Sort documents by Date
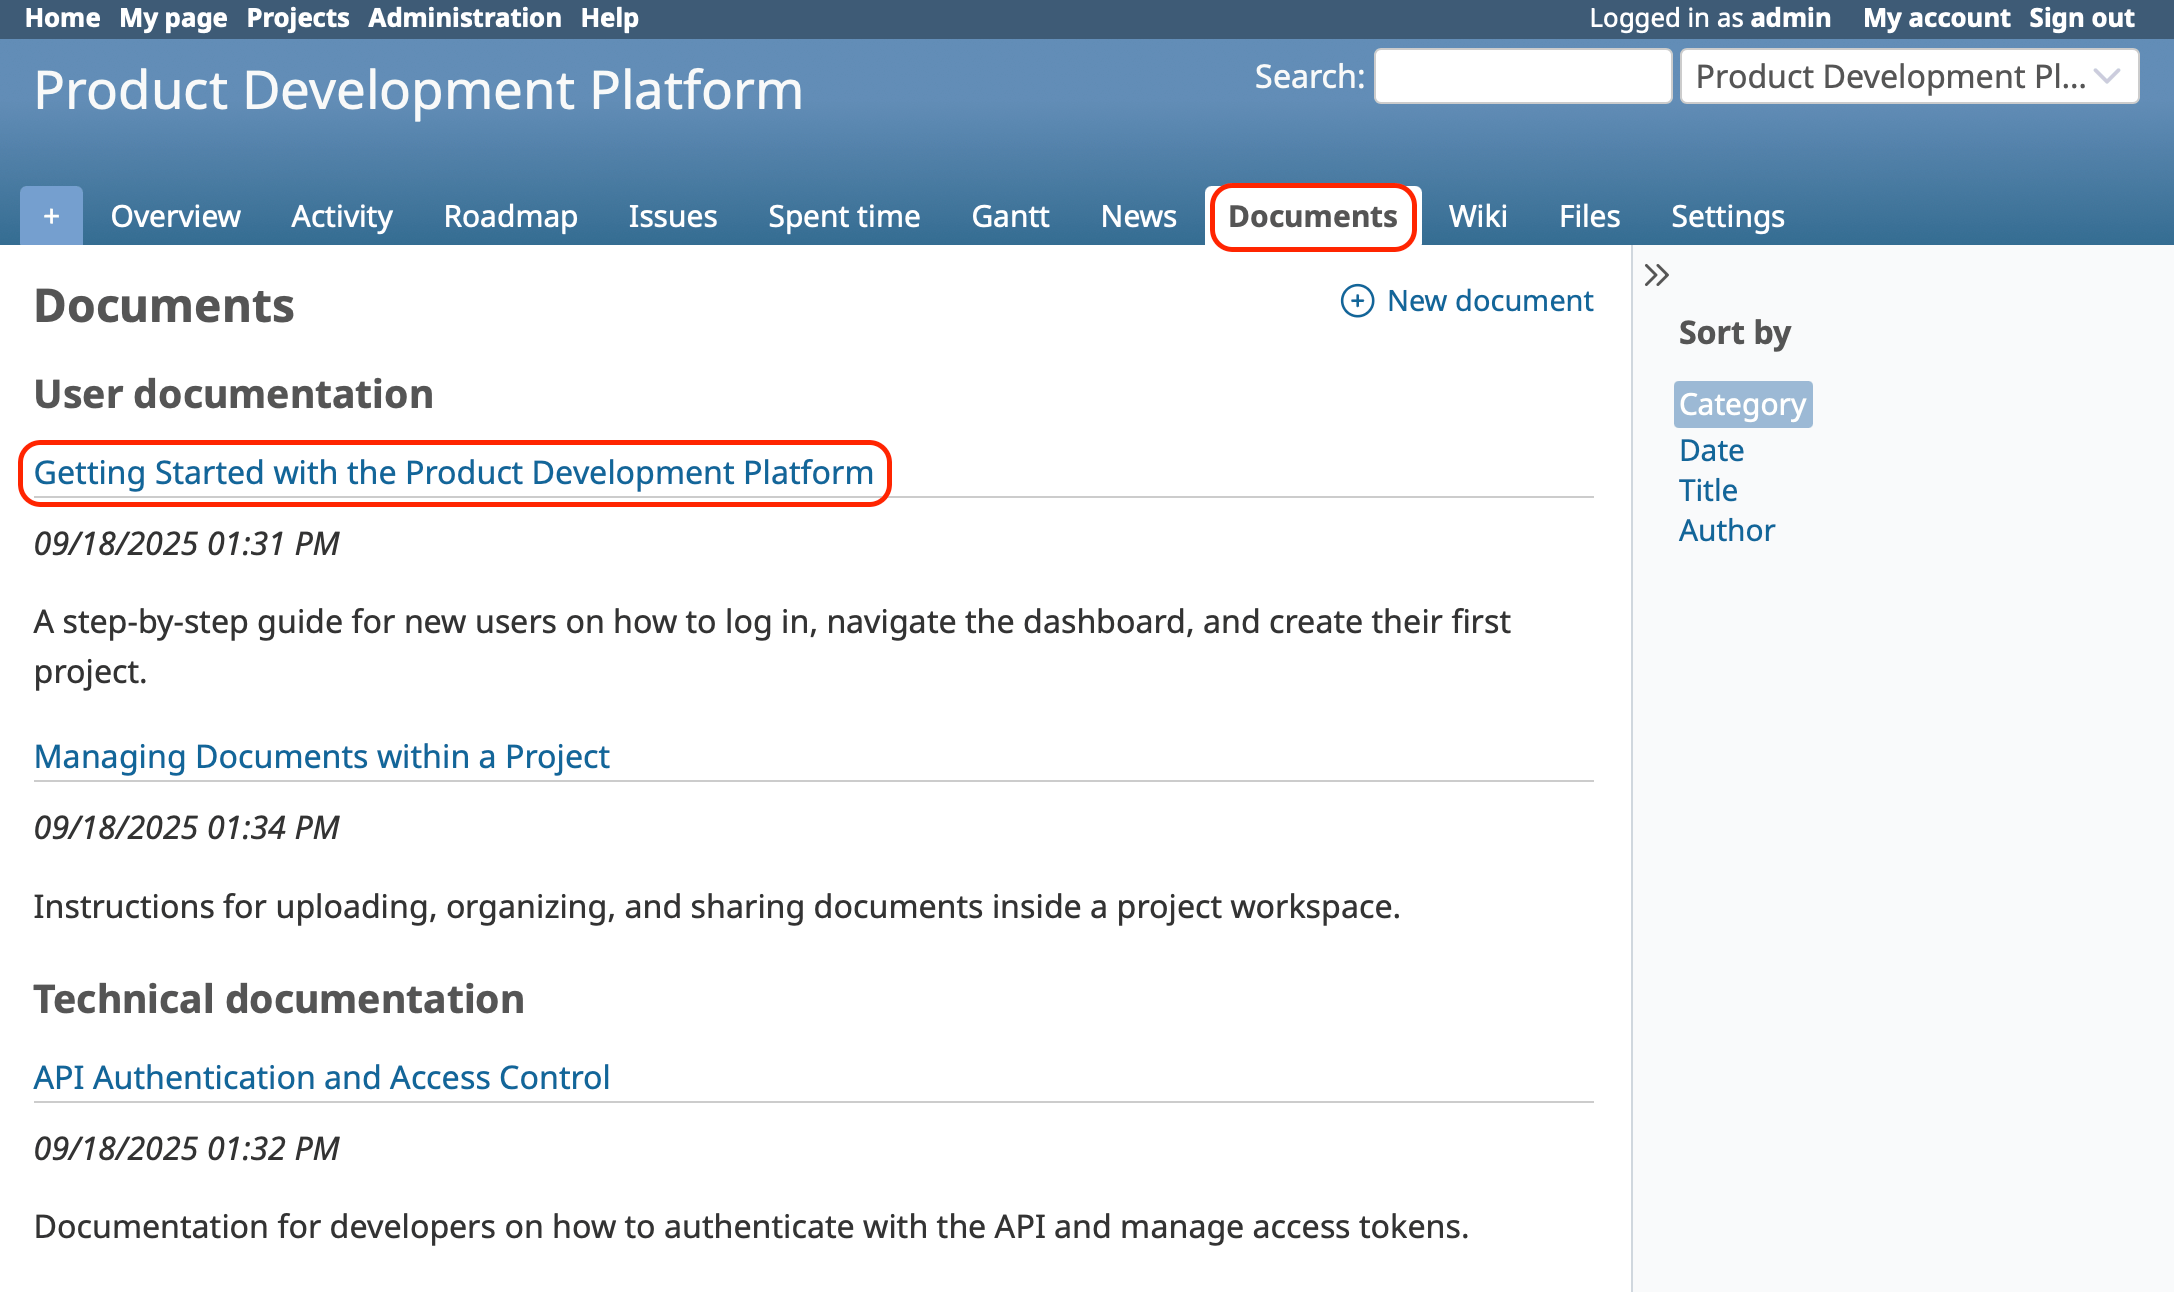Viewport: 2174px width, 1292px height. [x=1711, y=450]
